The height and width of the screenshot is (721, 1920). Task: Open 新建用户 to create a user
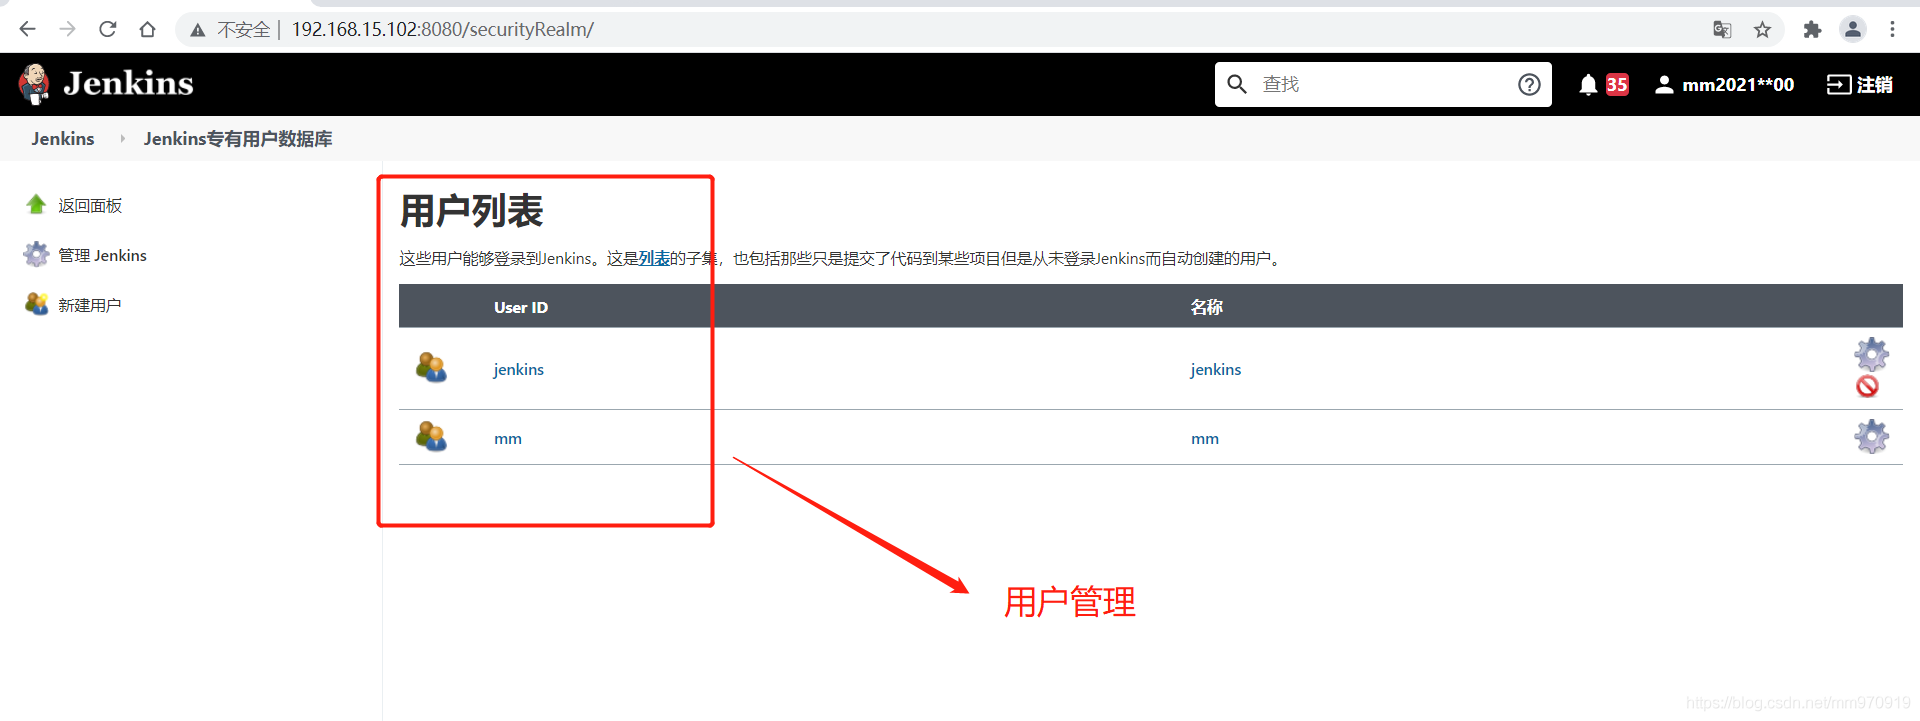90,305
